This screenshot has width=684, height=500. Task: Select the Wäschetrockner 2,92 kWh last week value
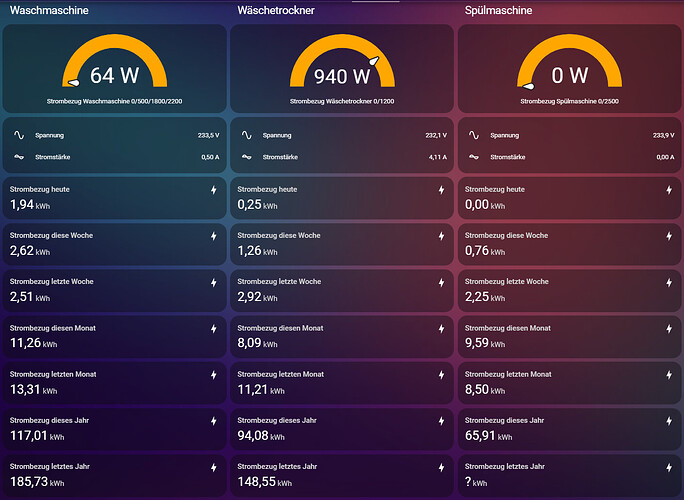click(257, 297)
